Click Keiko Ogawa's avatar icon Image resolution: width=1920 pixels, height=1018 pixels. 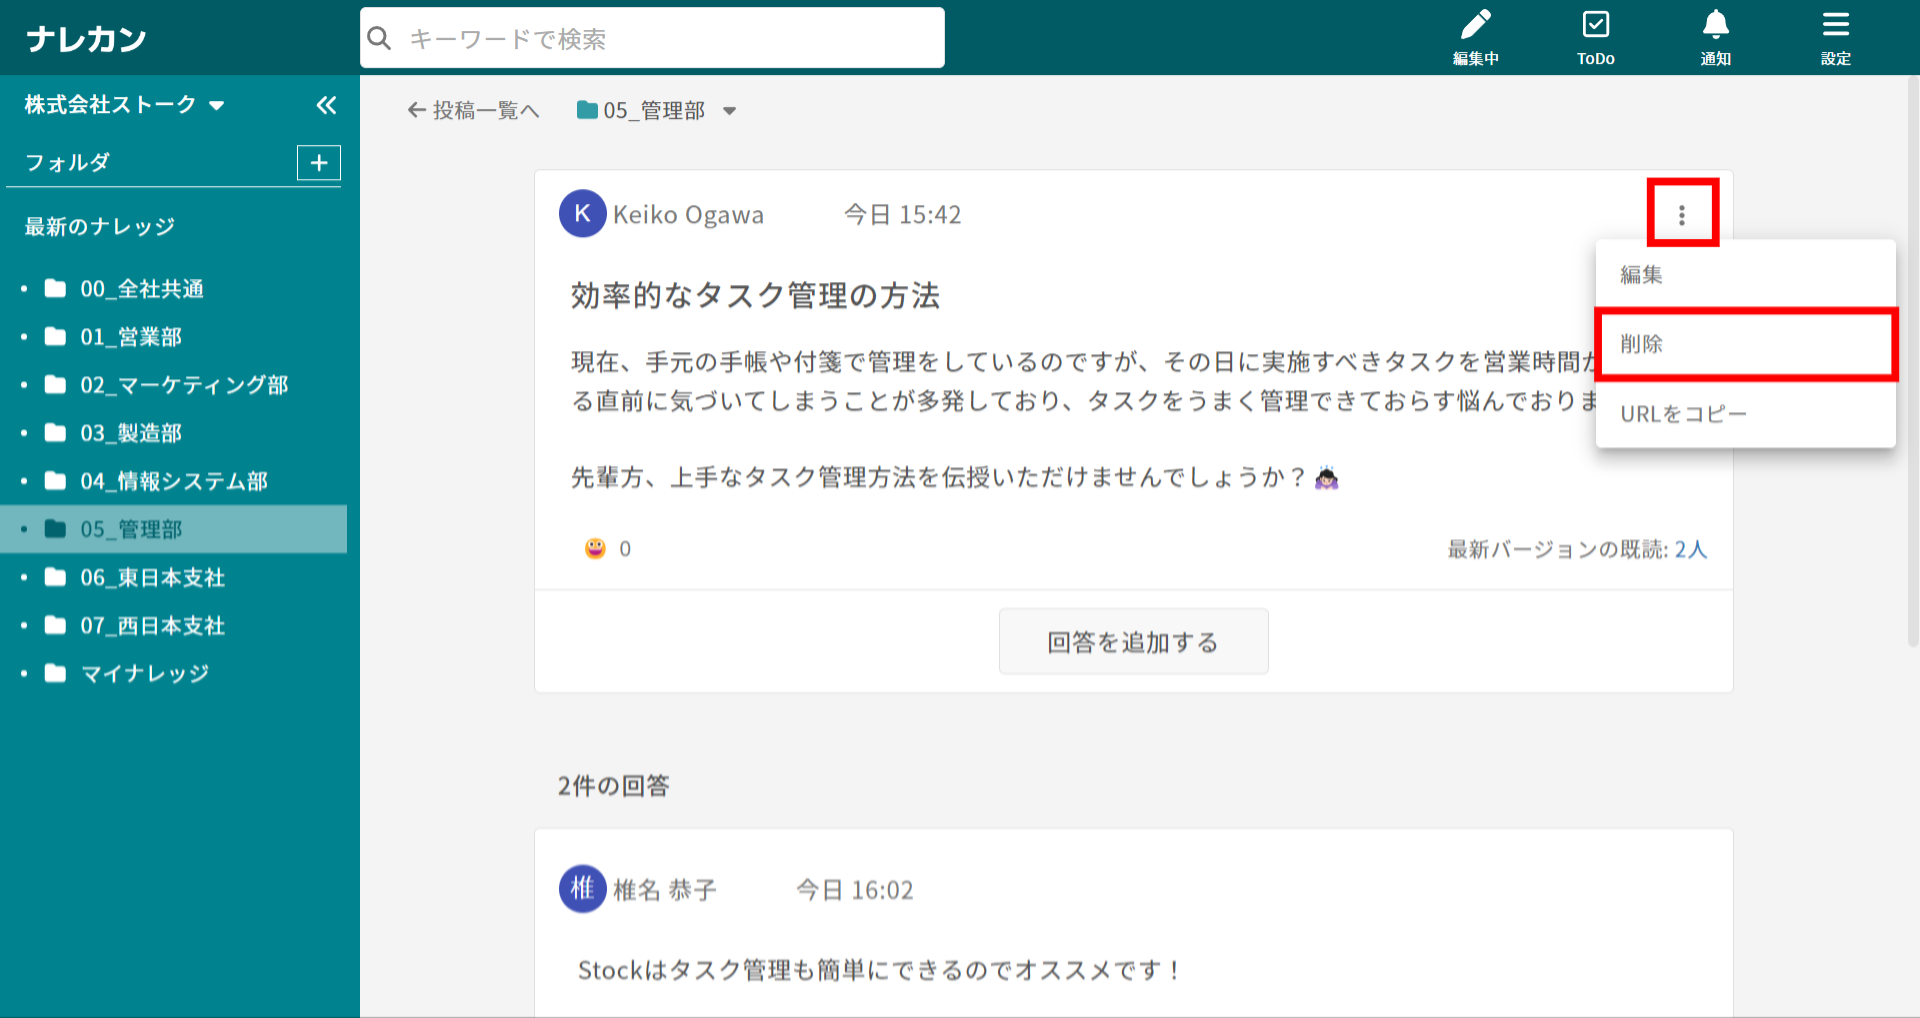582,214
